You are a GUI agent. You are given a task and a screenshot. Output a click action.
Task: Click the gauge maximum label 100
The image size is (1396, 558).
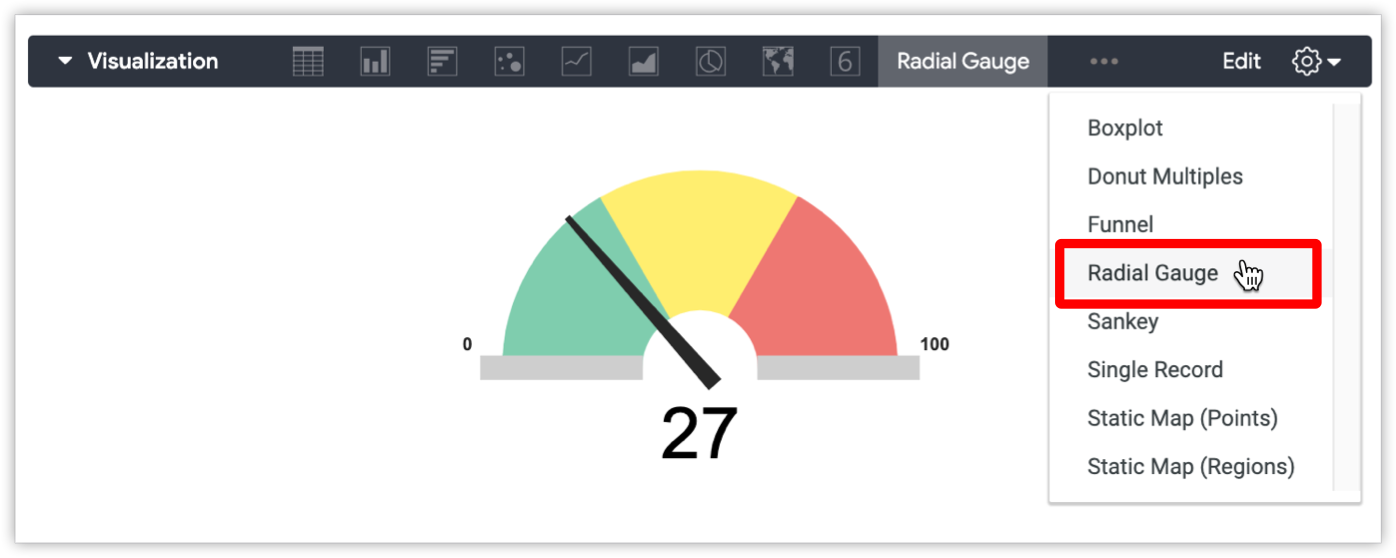934,344
